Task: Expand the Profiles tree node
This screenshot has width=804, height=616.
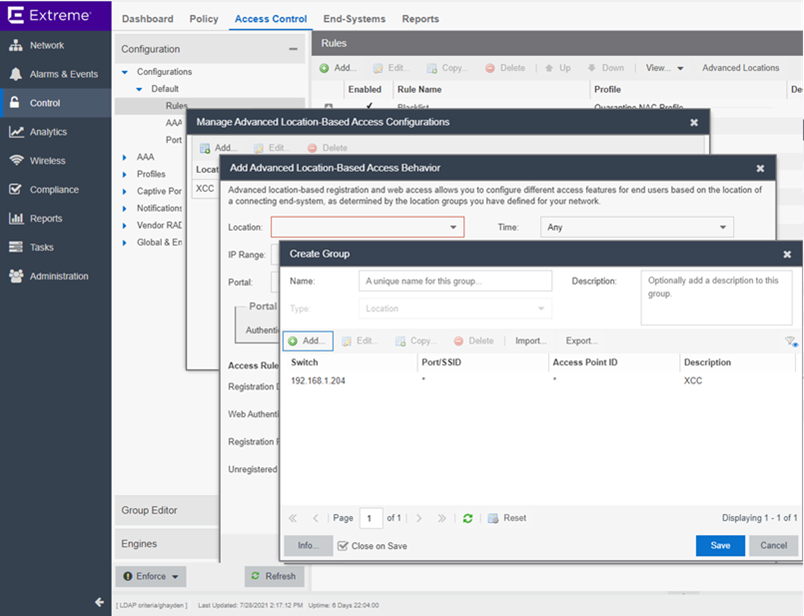Action: pyautogui.click(x=125, y=174)
